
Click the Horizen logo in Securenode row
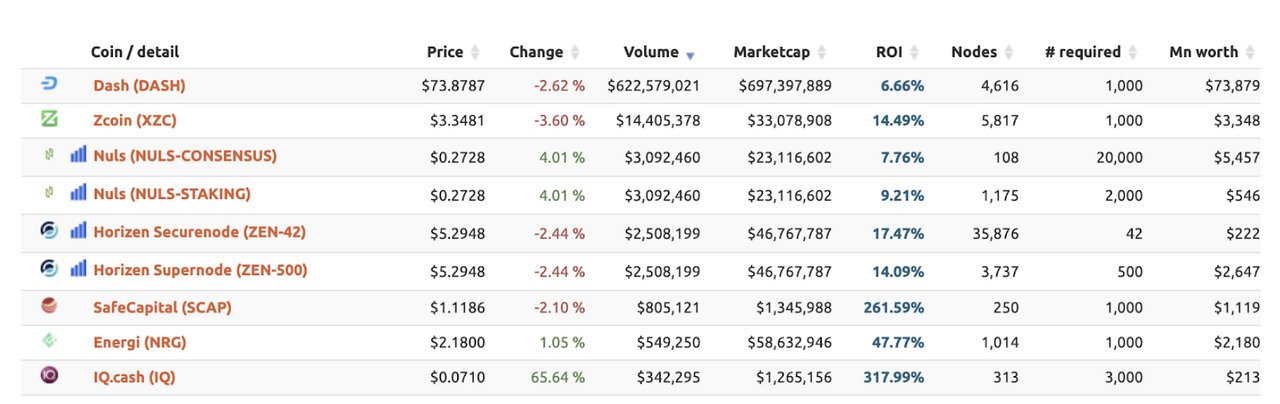pos(49,231)
